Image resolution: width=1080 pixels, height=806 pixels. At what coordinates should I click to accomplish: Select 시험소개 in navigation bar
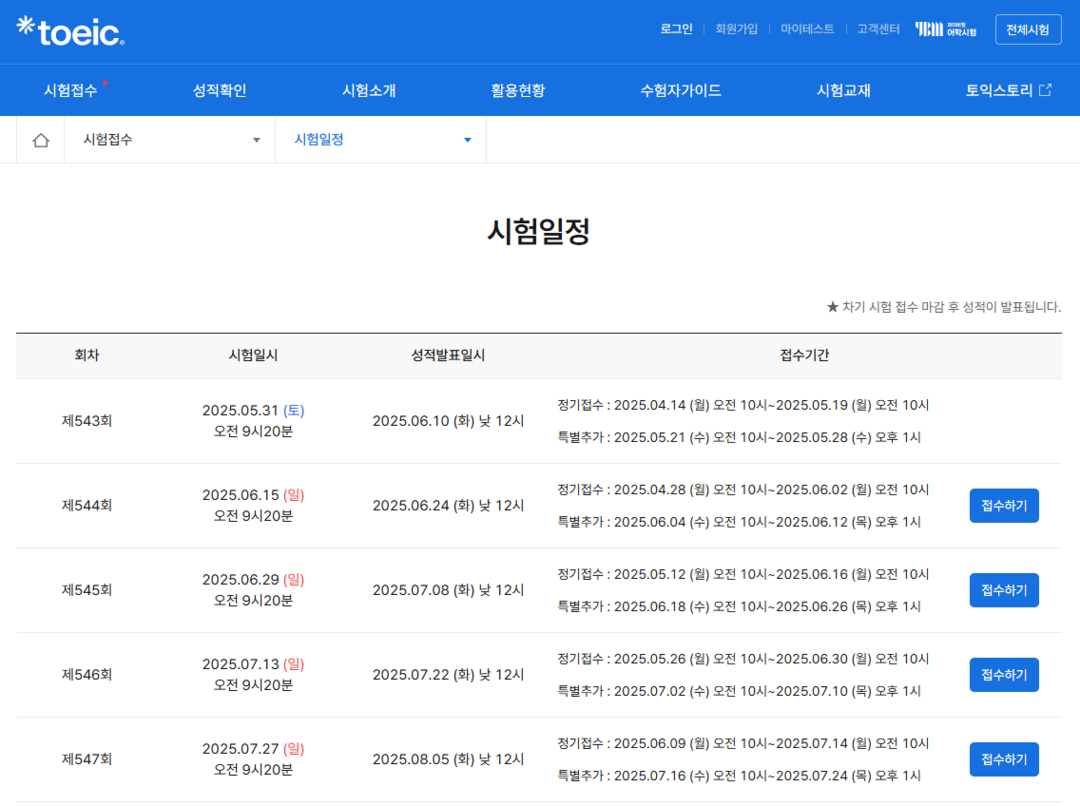point(369,90)
